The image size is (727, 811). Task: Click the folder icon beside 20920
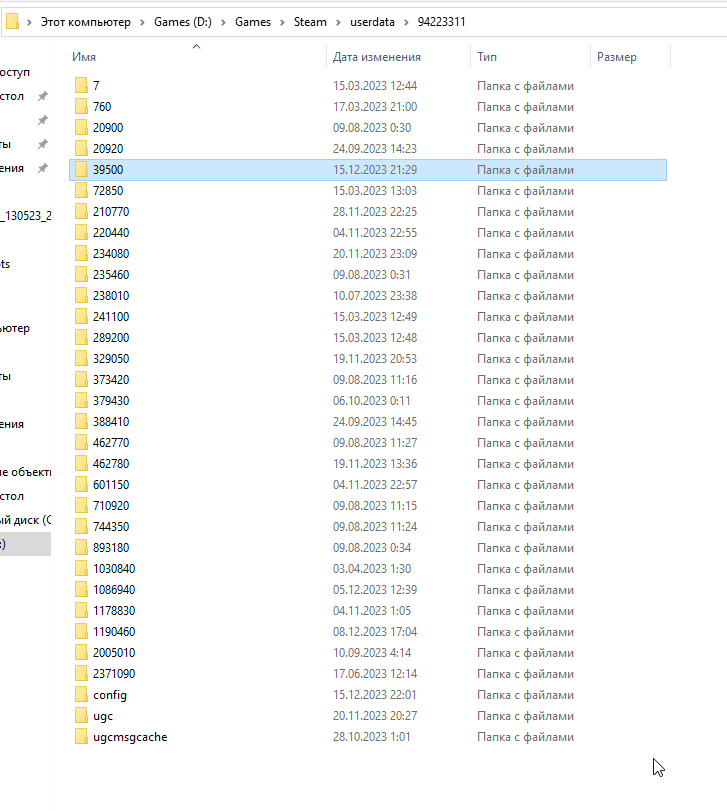81,148
